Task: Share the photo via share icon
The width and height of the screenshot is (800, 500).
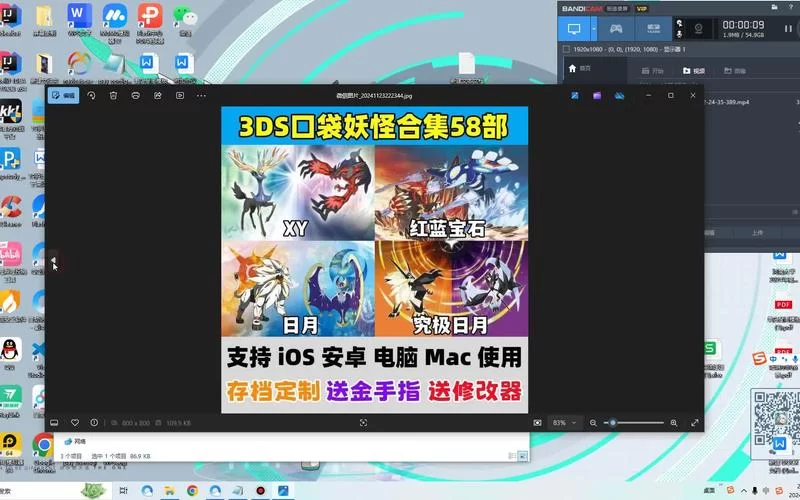Action: 158,95
